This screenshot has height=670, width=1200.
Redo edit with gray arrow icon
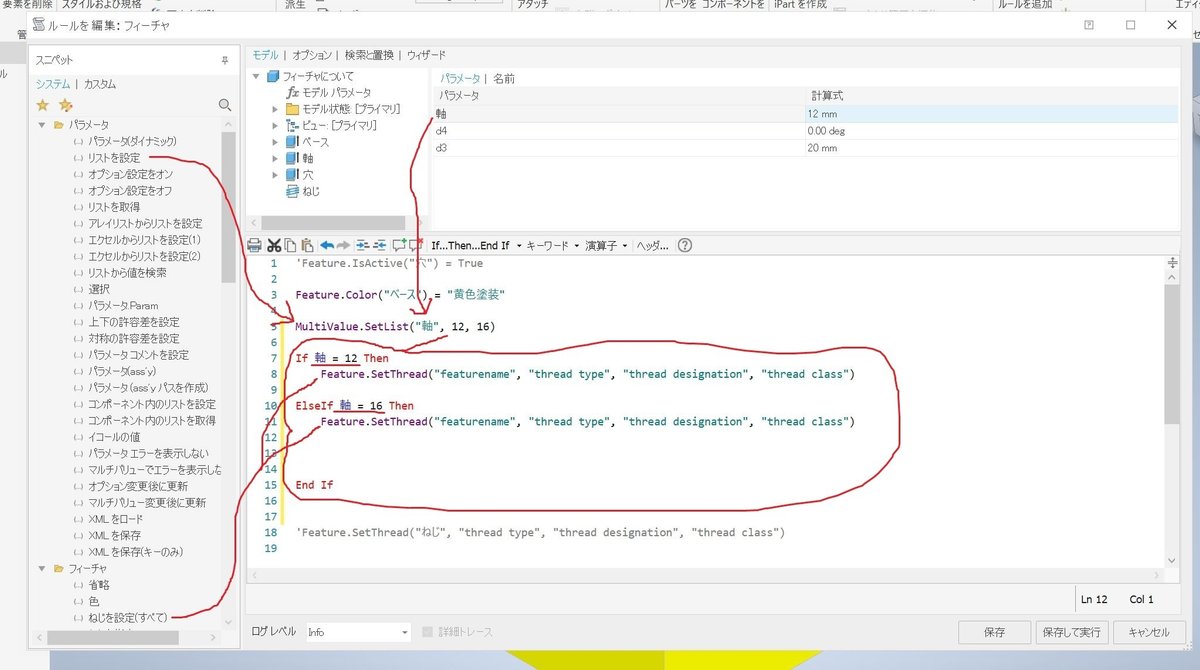pyautogui.click(x=343, y=245)
